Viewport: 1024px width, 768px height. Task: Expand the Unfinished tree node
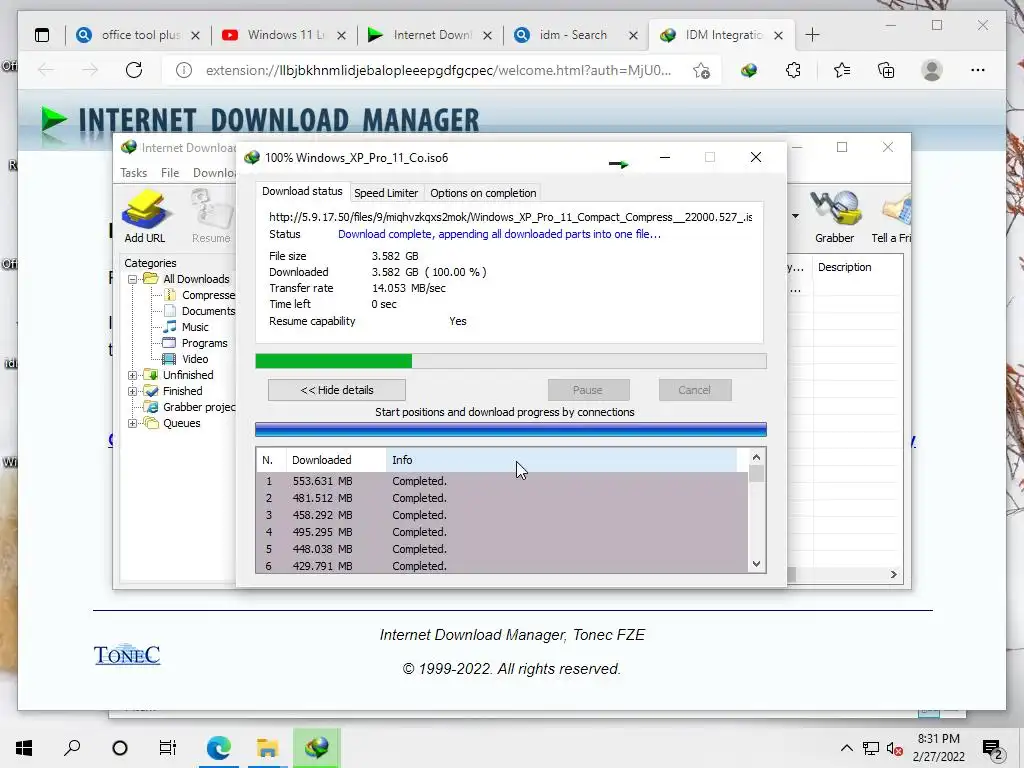coord(133,375)
